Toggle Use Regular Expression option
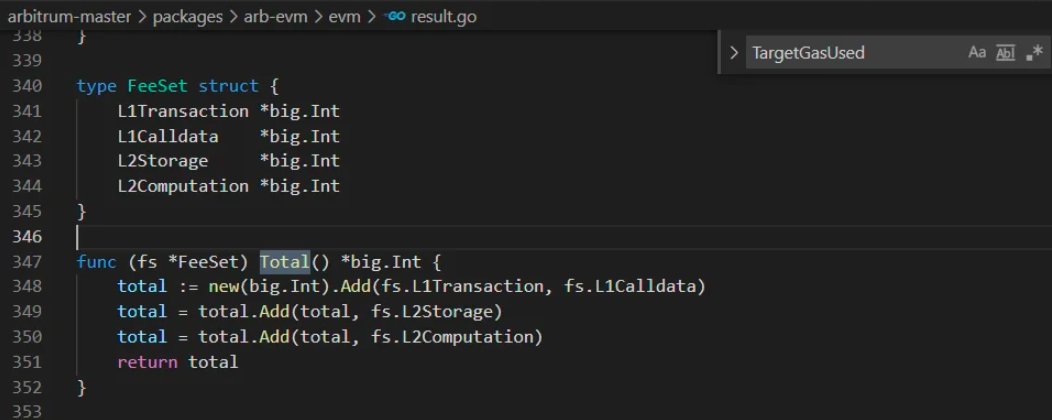1052x420 pixels. pyautogui.click(x=1034, y=52)
